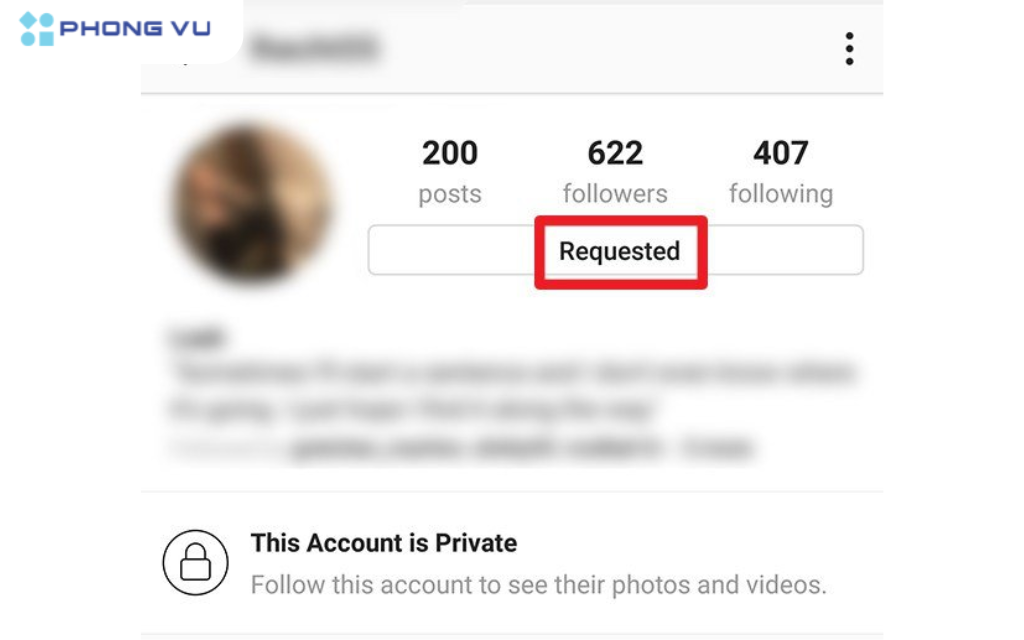Click the second blurred bio line
This screenshot has height=640, width=1024.
[411, 410]
